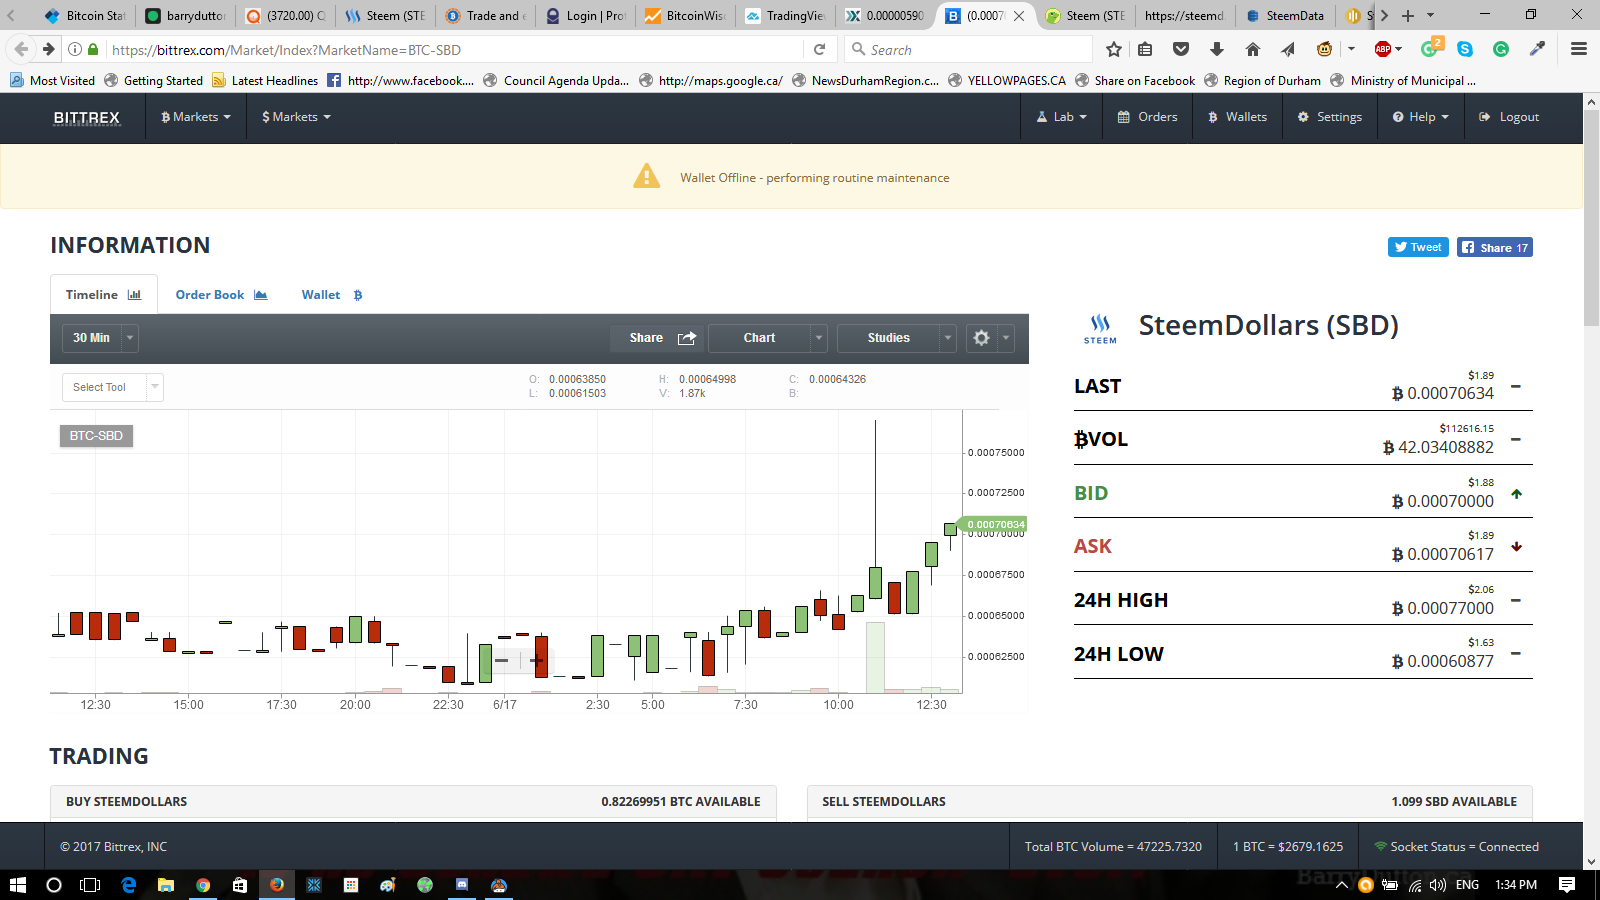This screenshot has width=1600, height=900.
Task: Expand the Chart type dropdown arrow
Action: (x=819, y=338)
